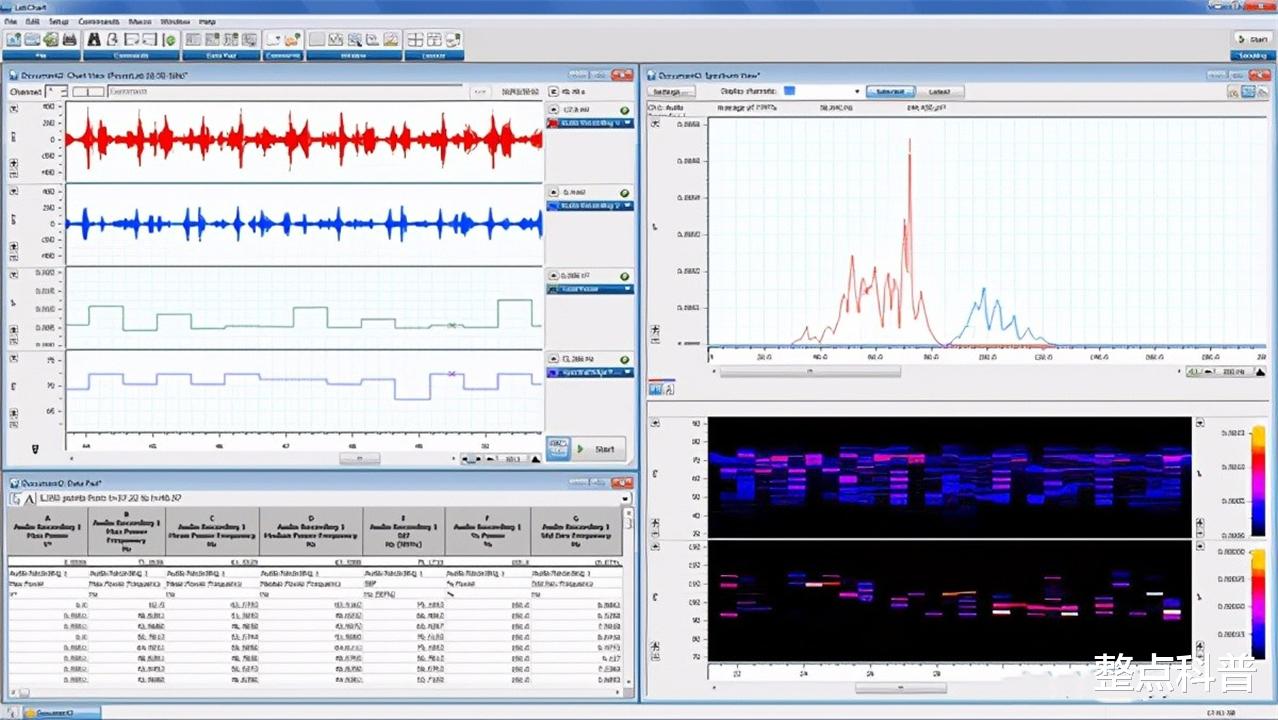This screenshot has height=720, width=1278.
Task: Open the Comments window icon beside orange icon
Action: pos(274,40)
